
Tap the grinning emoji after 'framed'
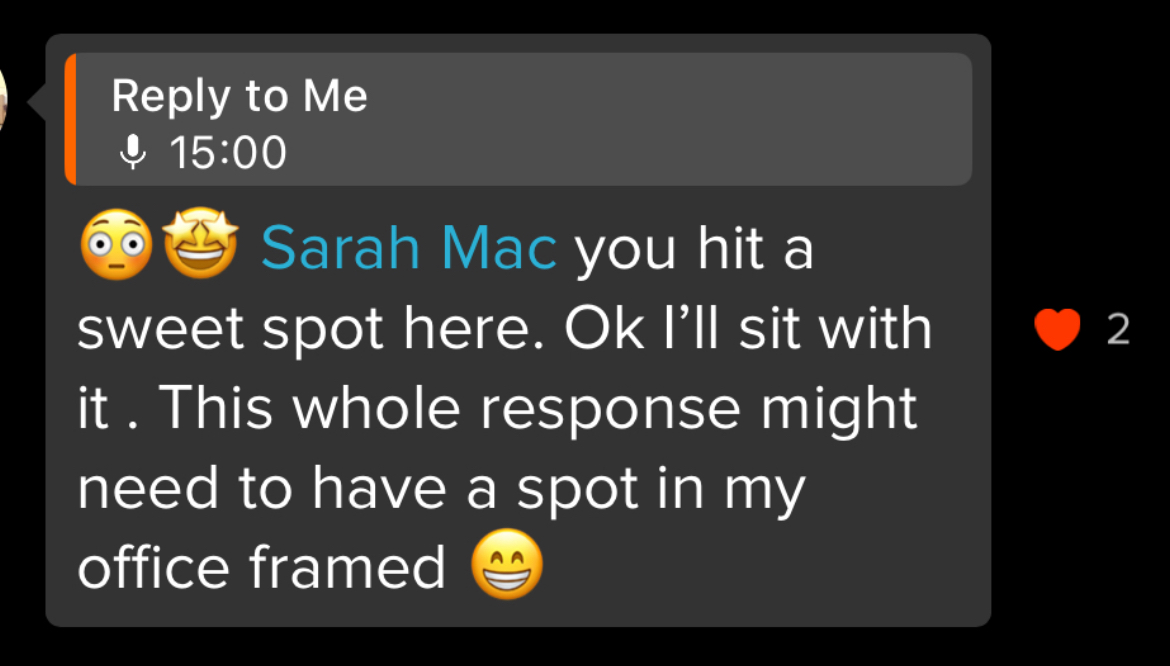pyautogui.click(x=507, y=565)
